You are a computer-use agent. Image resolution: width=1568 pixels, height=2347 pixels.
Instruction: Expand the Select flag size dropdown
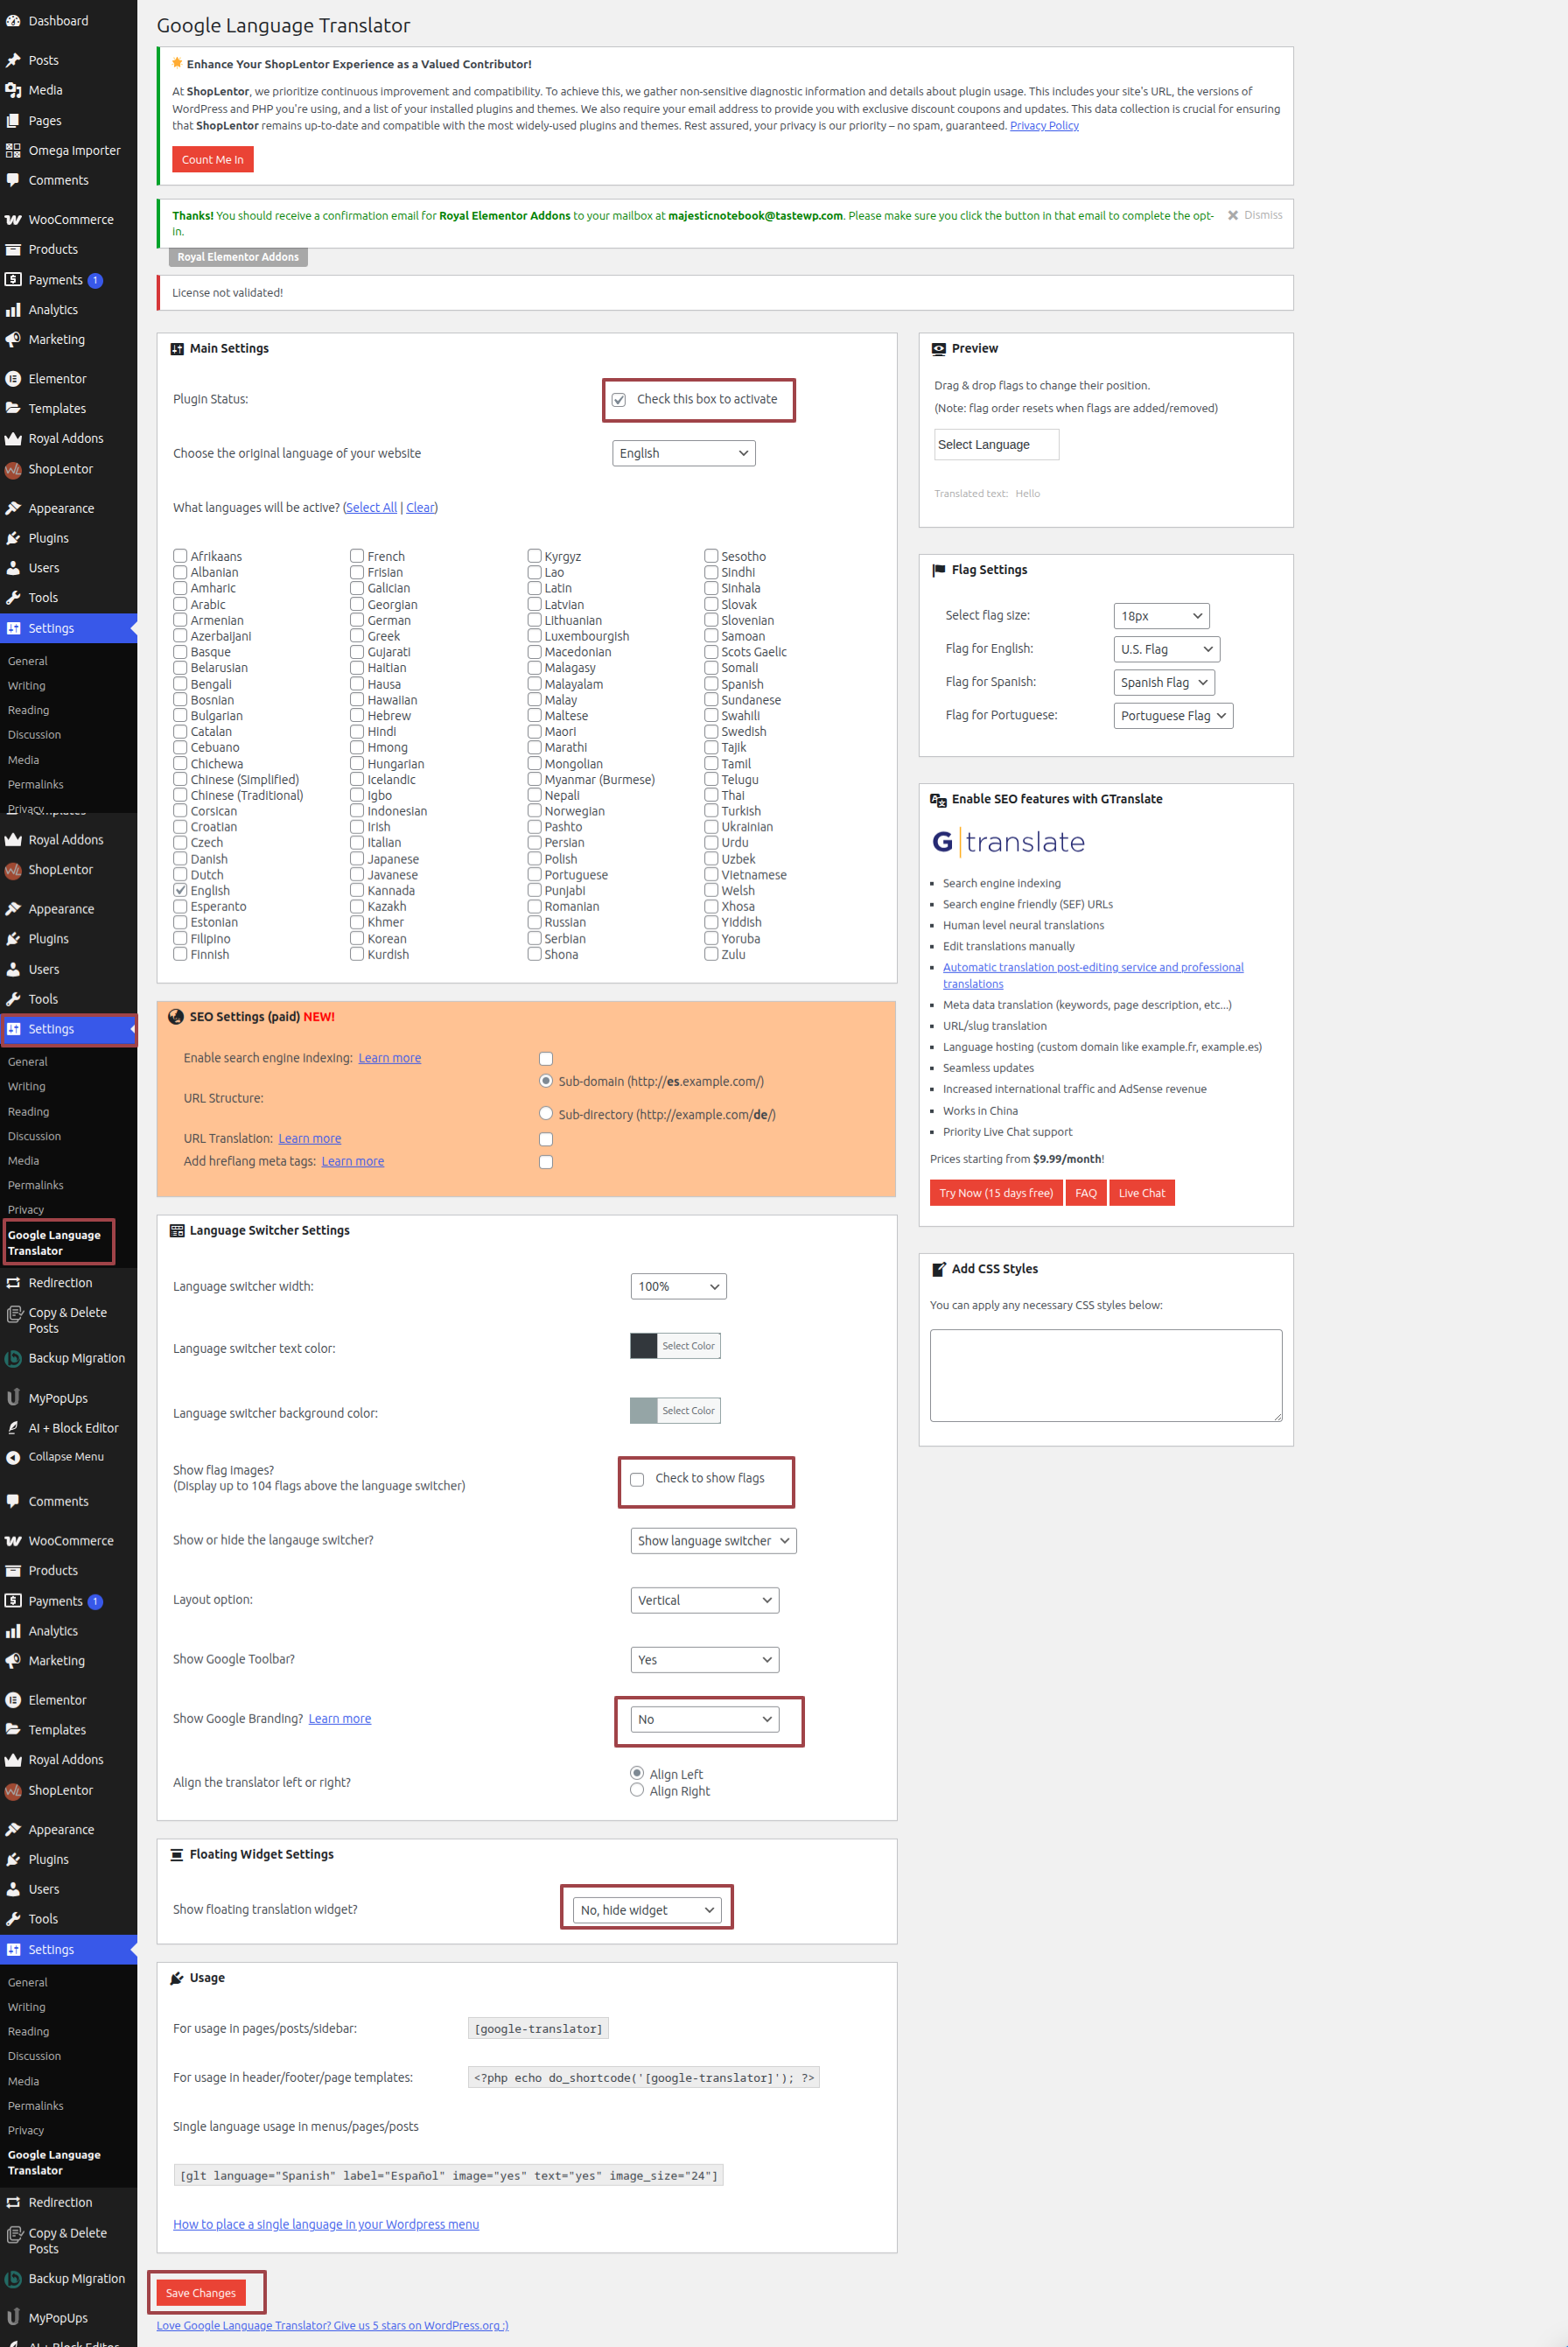pyautogui.click(x=1161, y=616)
